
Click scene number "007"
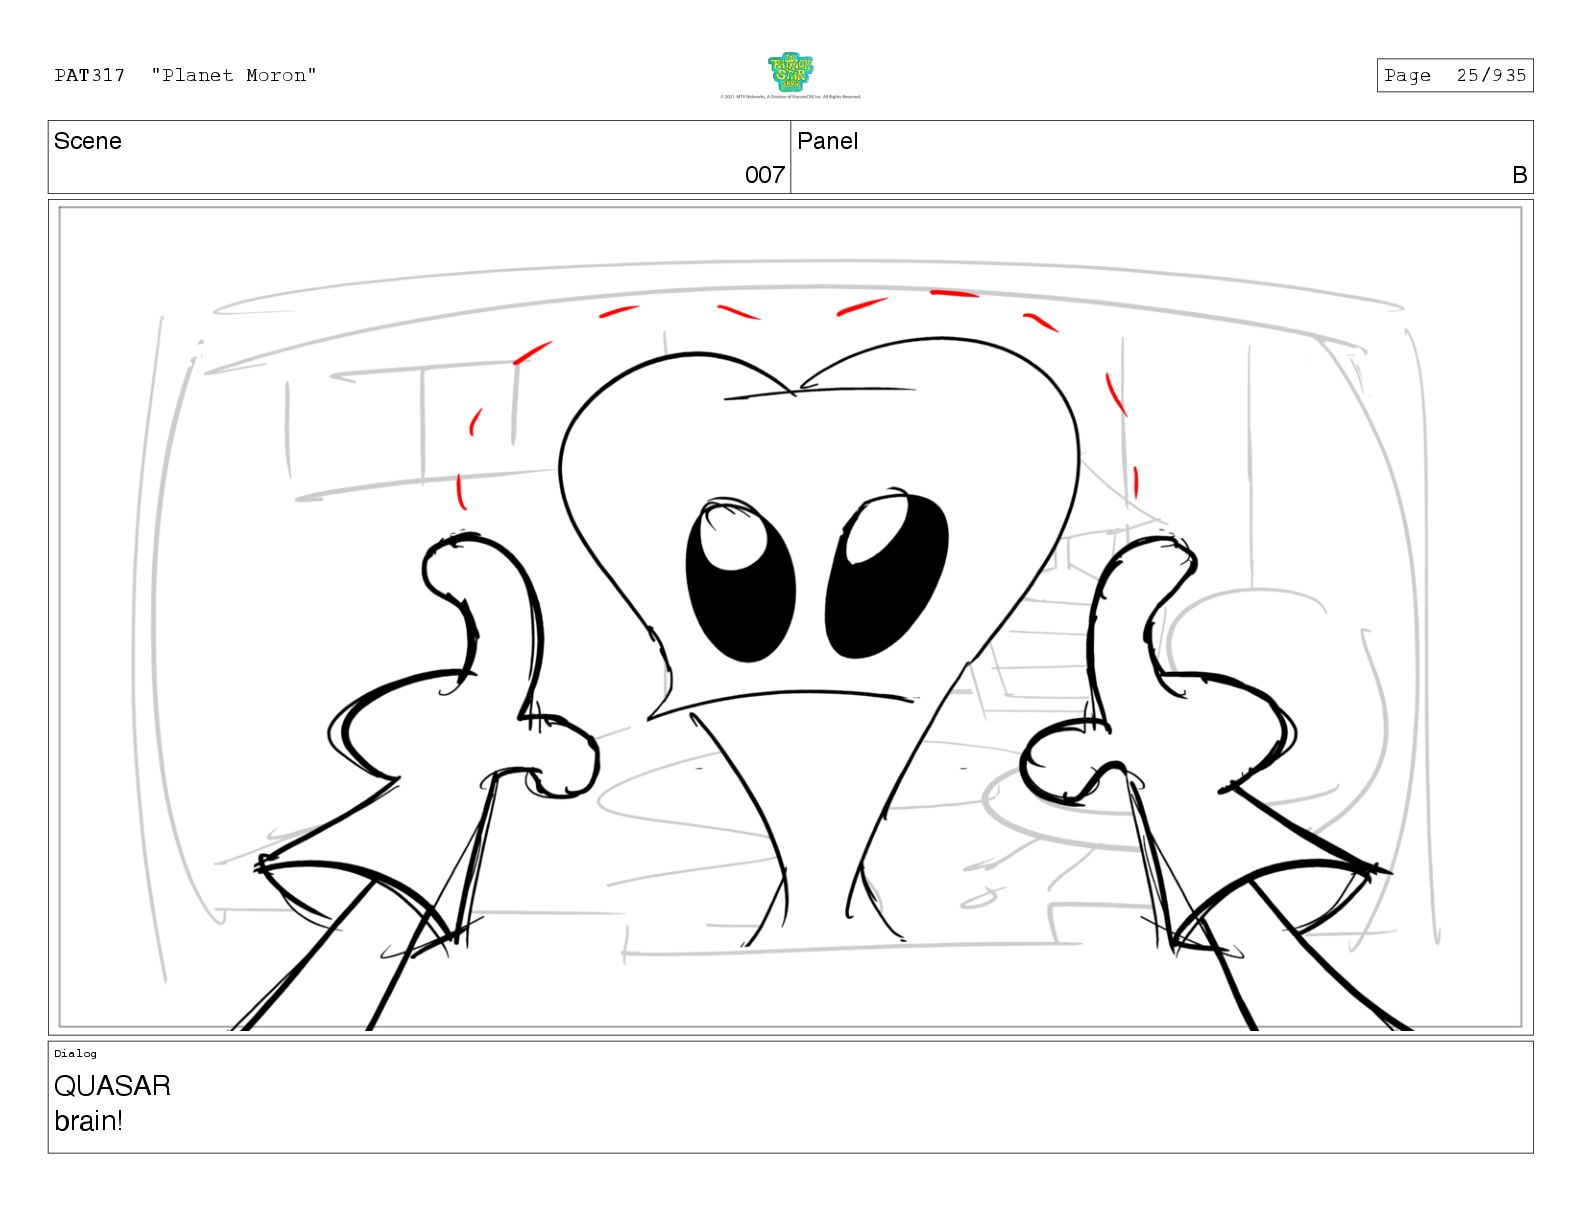pos(765,175)
